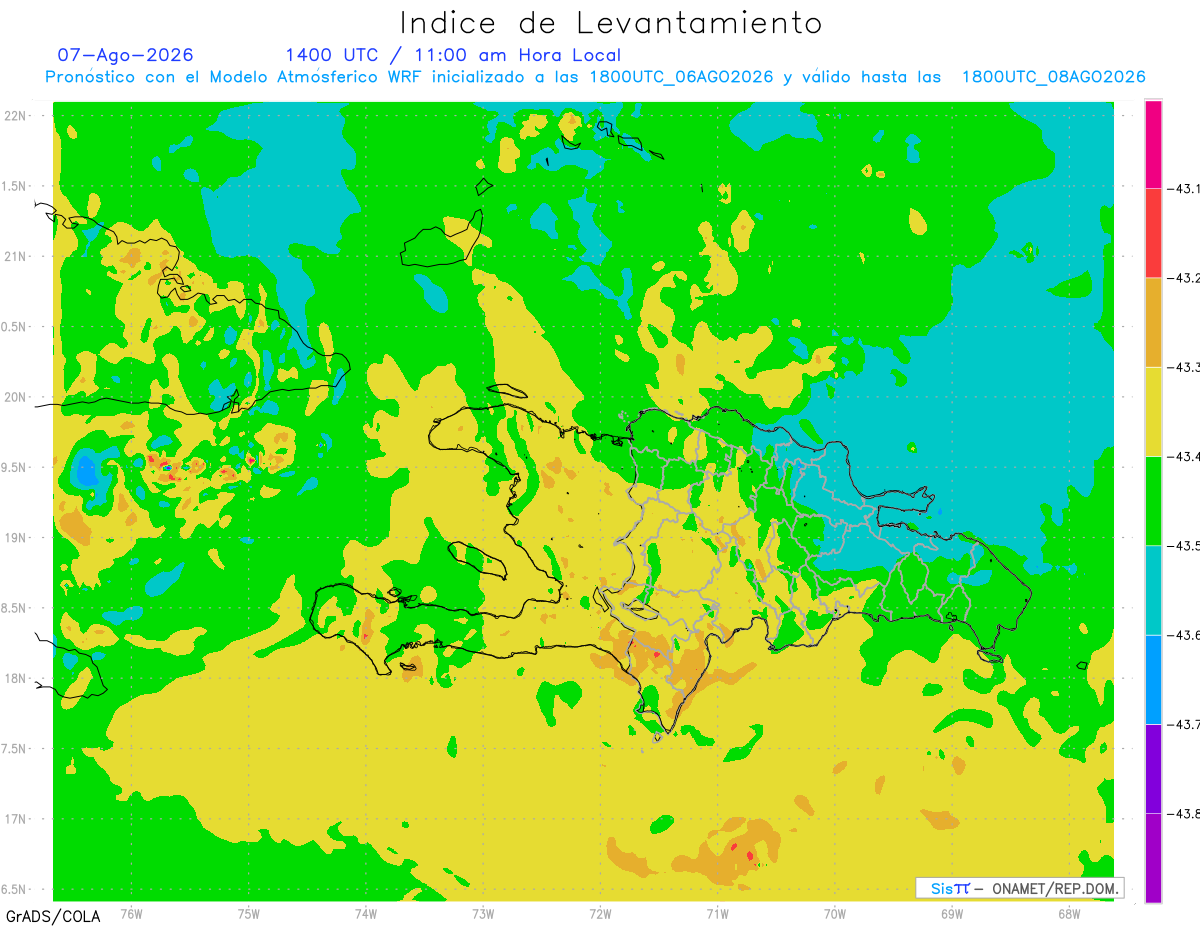Click the legend value '-43.5'
The height and width of the screenshot is (927, 1200).
pyautogui.click(x=1183, y=545)
